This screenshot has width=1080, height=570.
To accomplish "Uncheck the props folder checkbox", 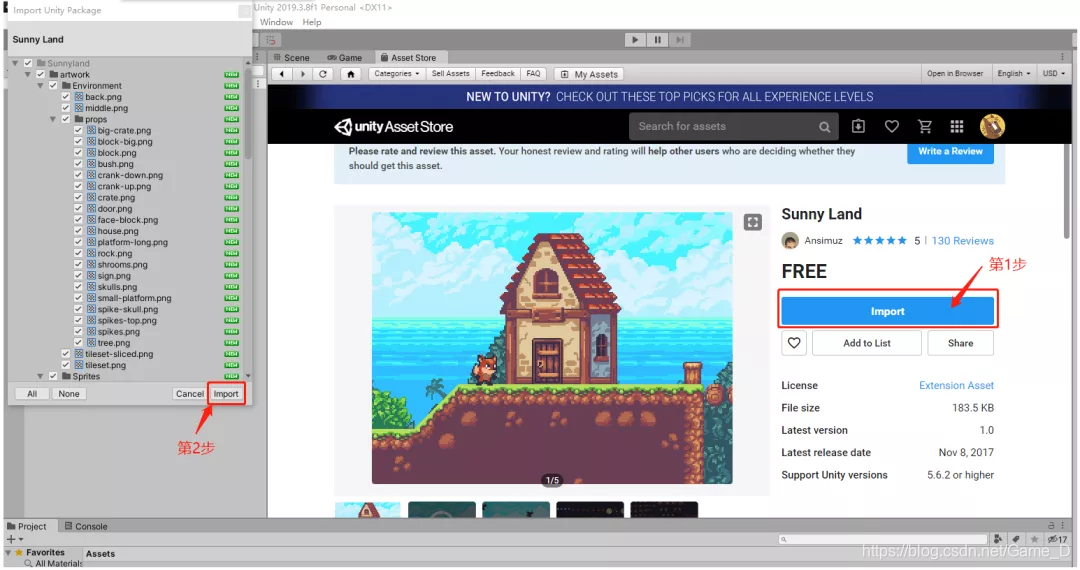I will click(66, 119).
